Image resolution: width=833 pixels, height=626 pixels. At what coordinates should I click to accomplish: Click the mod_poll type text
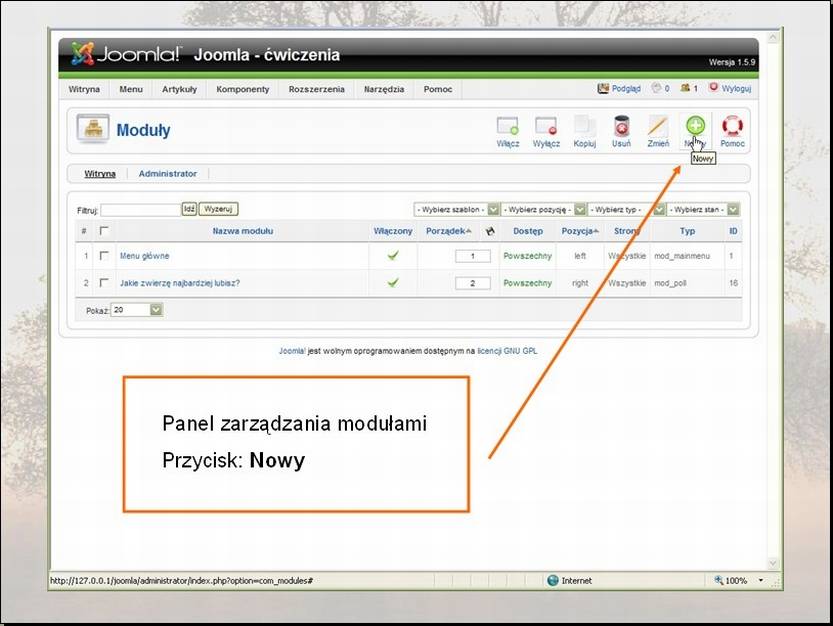tap(670, 283)
